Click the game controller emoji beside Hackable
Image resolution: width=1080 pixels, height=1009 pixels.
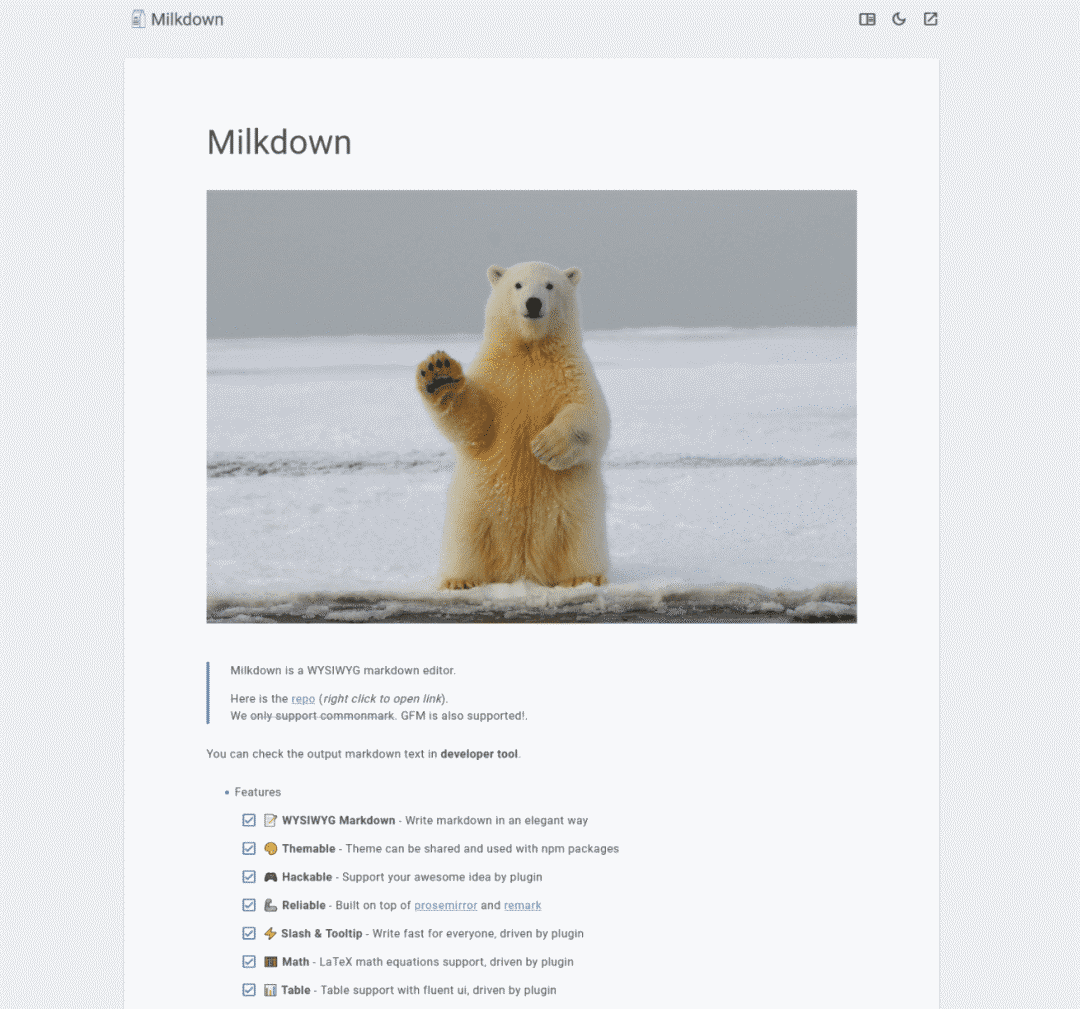(x=271, y=877)
